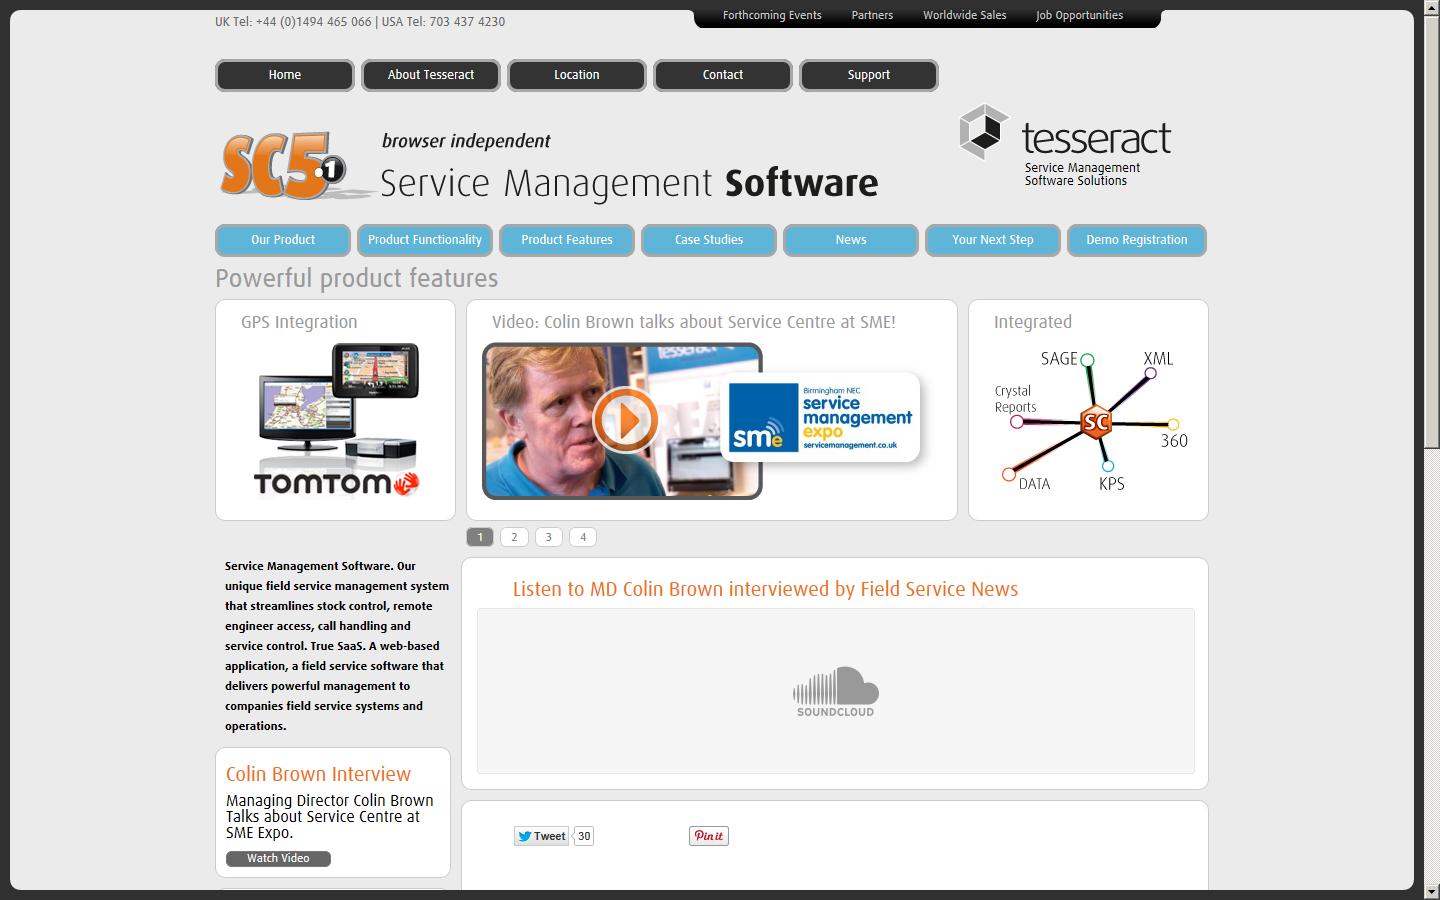
Task: Play the Colin Brown video
Action: (625, 420)
